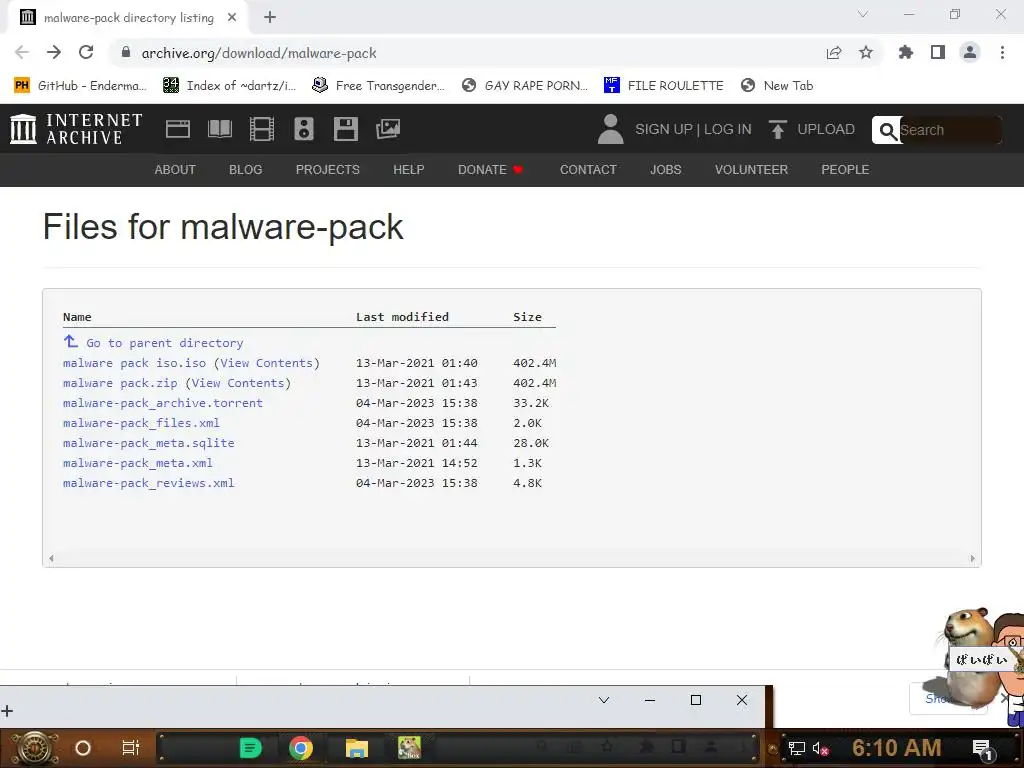Screen dimensions: 1024x768
Task: Click the address bar URL
Action: (x=259, y=53)
